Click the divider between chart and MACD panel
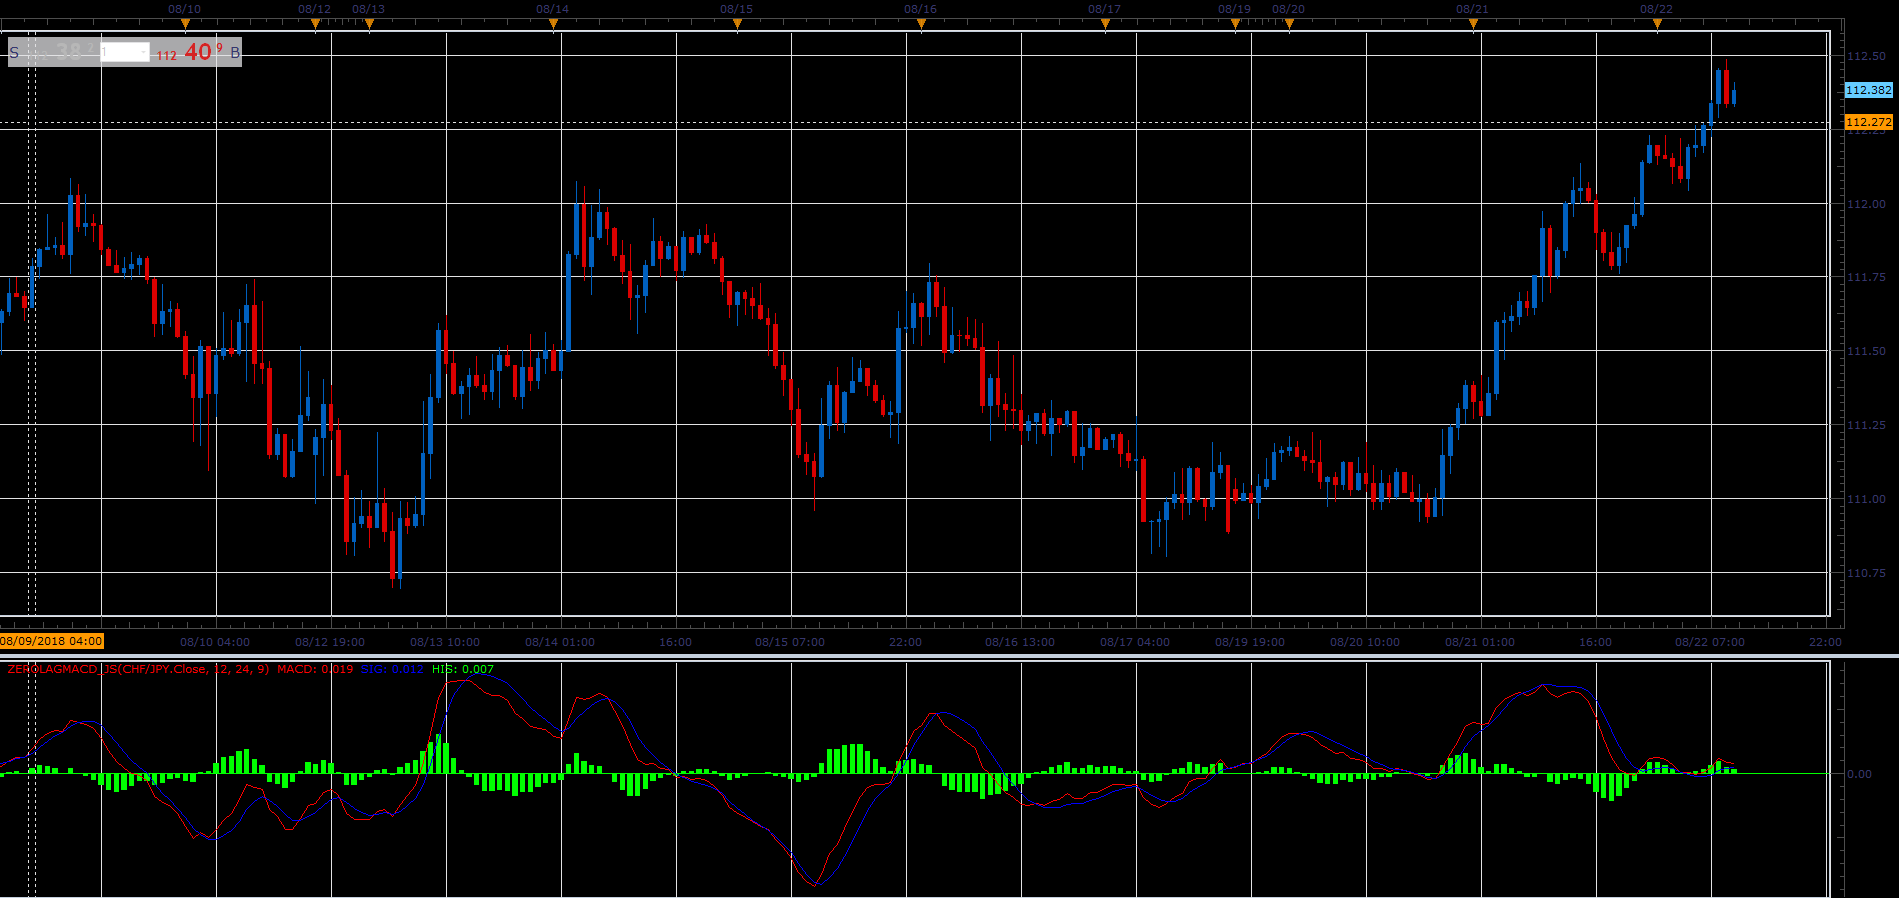 [x=949, y=656]
